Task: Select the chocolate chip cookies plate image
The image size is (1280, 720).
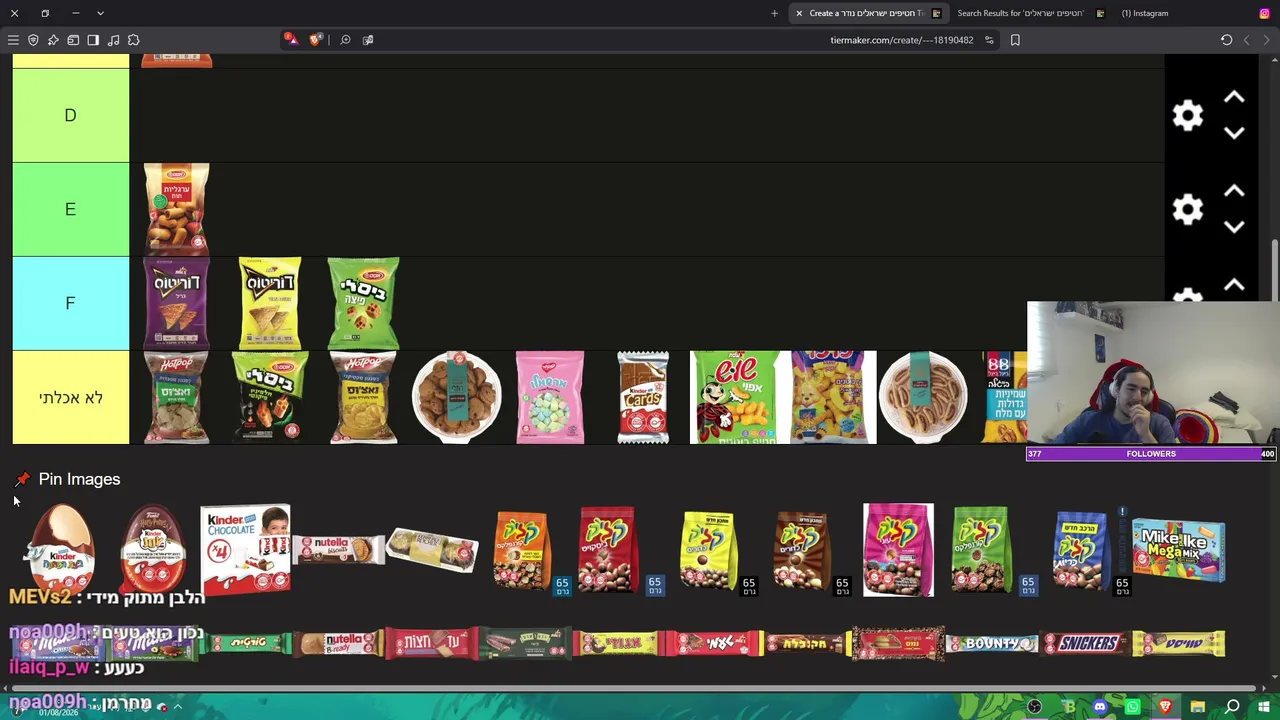Action: (x=456, y=397)
